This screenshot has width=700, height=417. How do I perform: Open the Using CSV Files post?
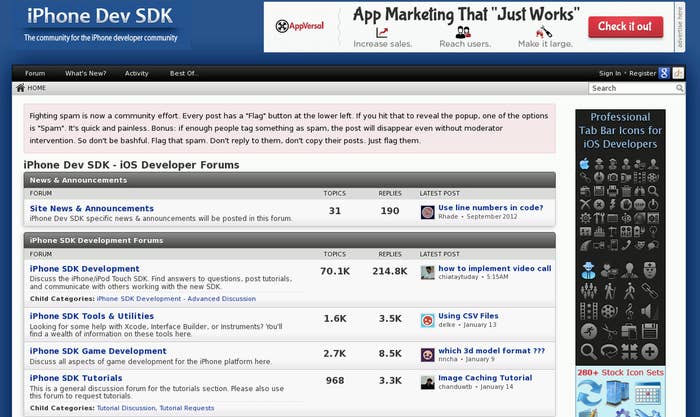click(468, 316)
